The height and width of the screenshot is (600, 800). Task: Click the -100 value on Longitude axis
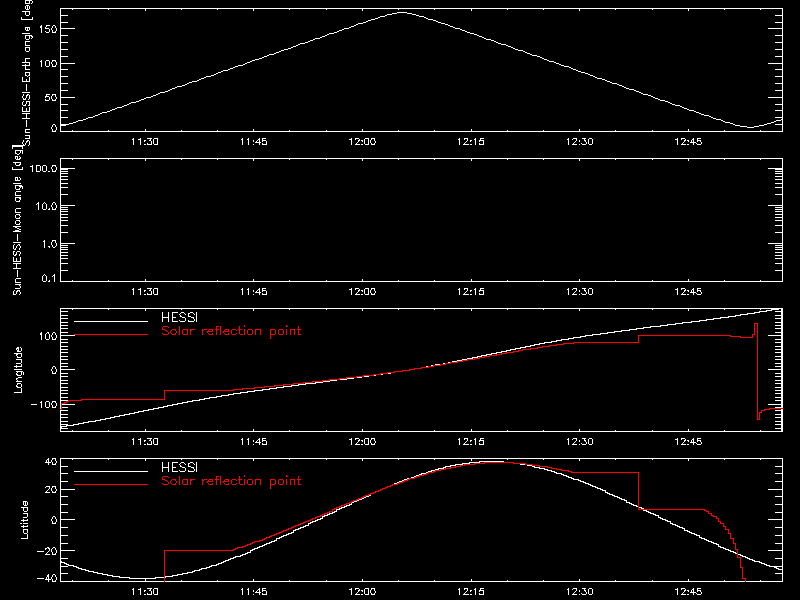(x=44, y=404)
